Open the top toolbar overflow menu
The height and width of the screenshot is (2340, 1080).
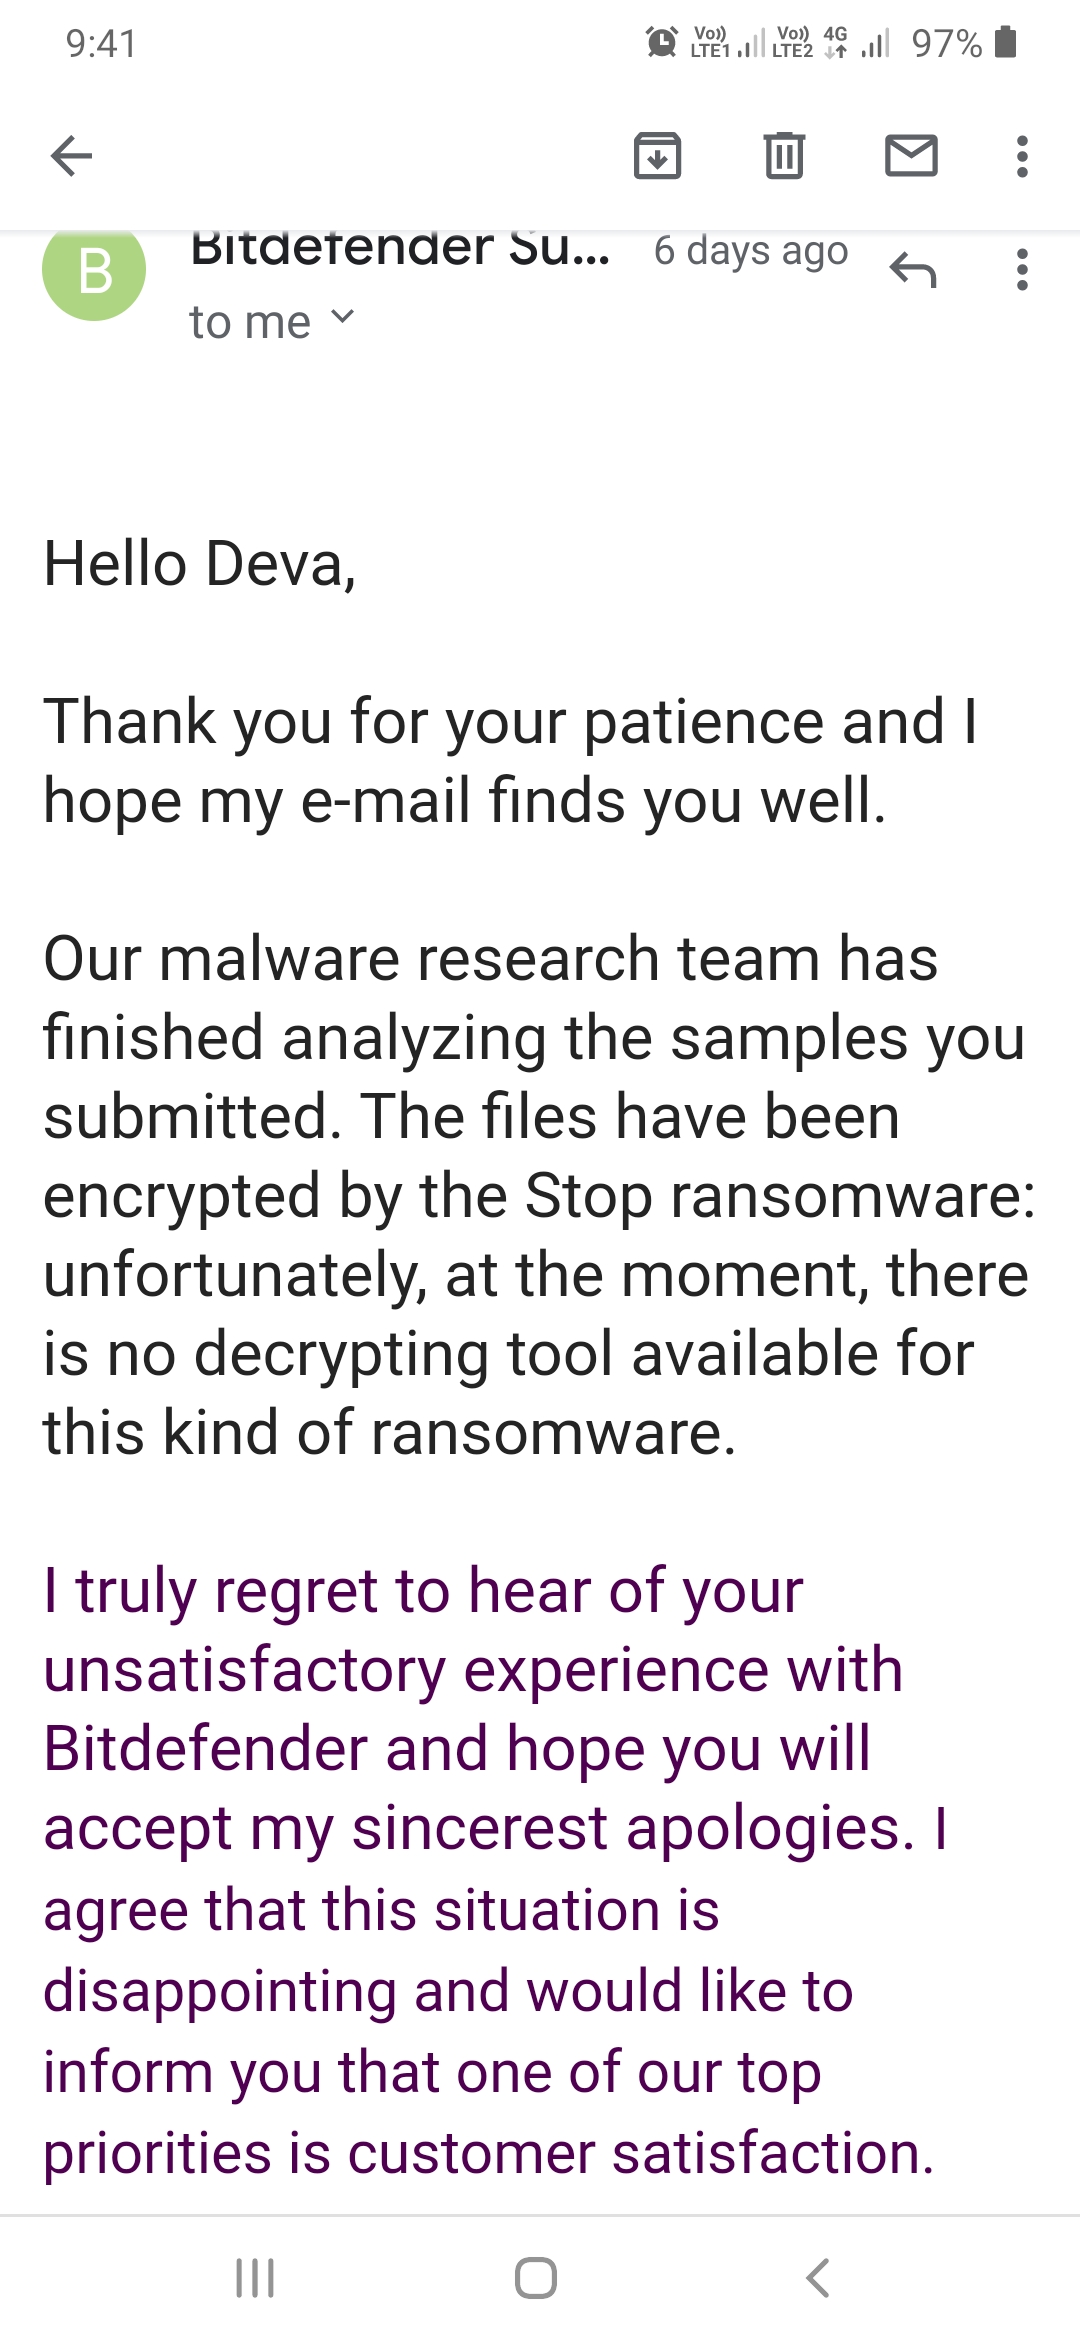1021,156
